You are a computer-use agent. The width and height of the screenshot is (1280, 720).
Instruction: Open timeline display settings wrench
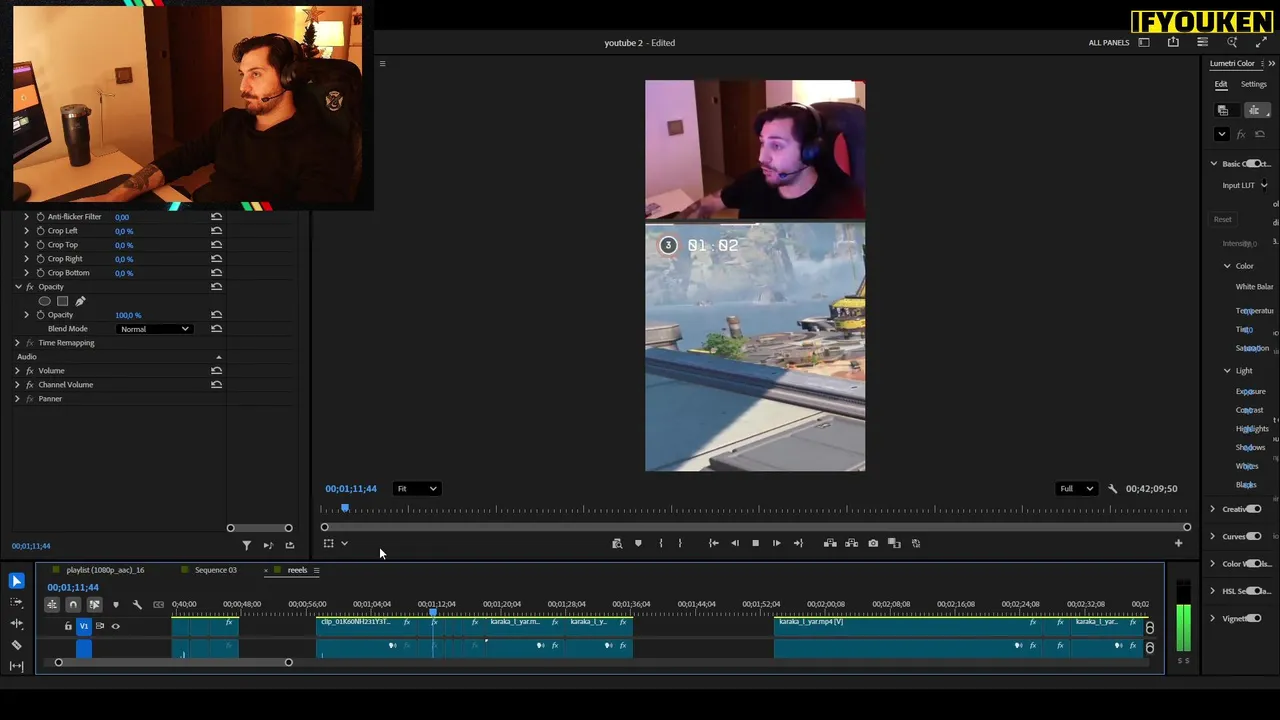[x=137, y=604]
